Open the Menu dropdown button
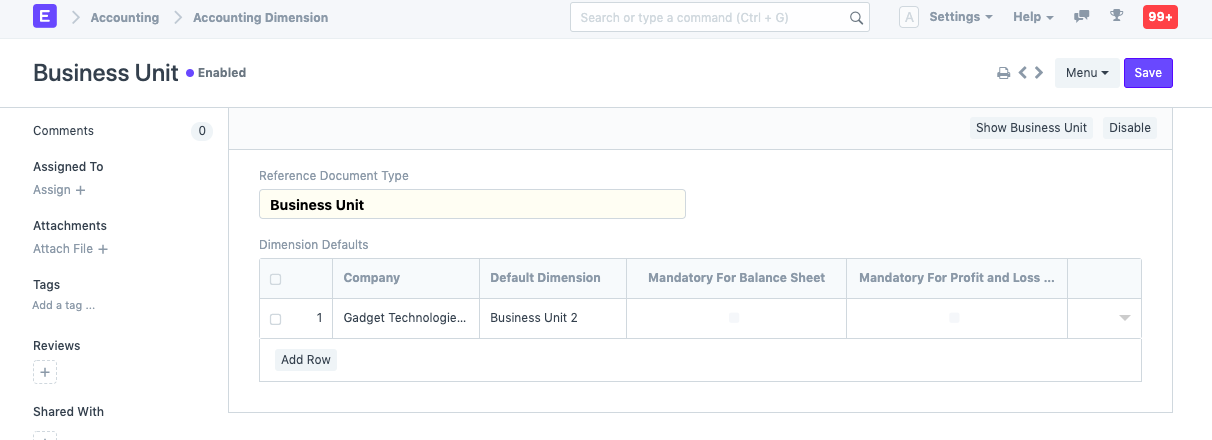The width and height of the screenshot is (1212, 440). pos(1086,73)
